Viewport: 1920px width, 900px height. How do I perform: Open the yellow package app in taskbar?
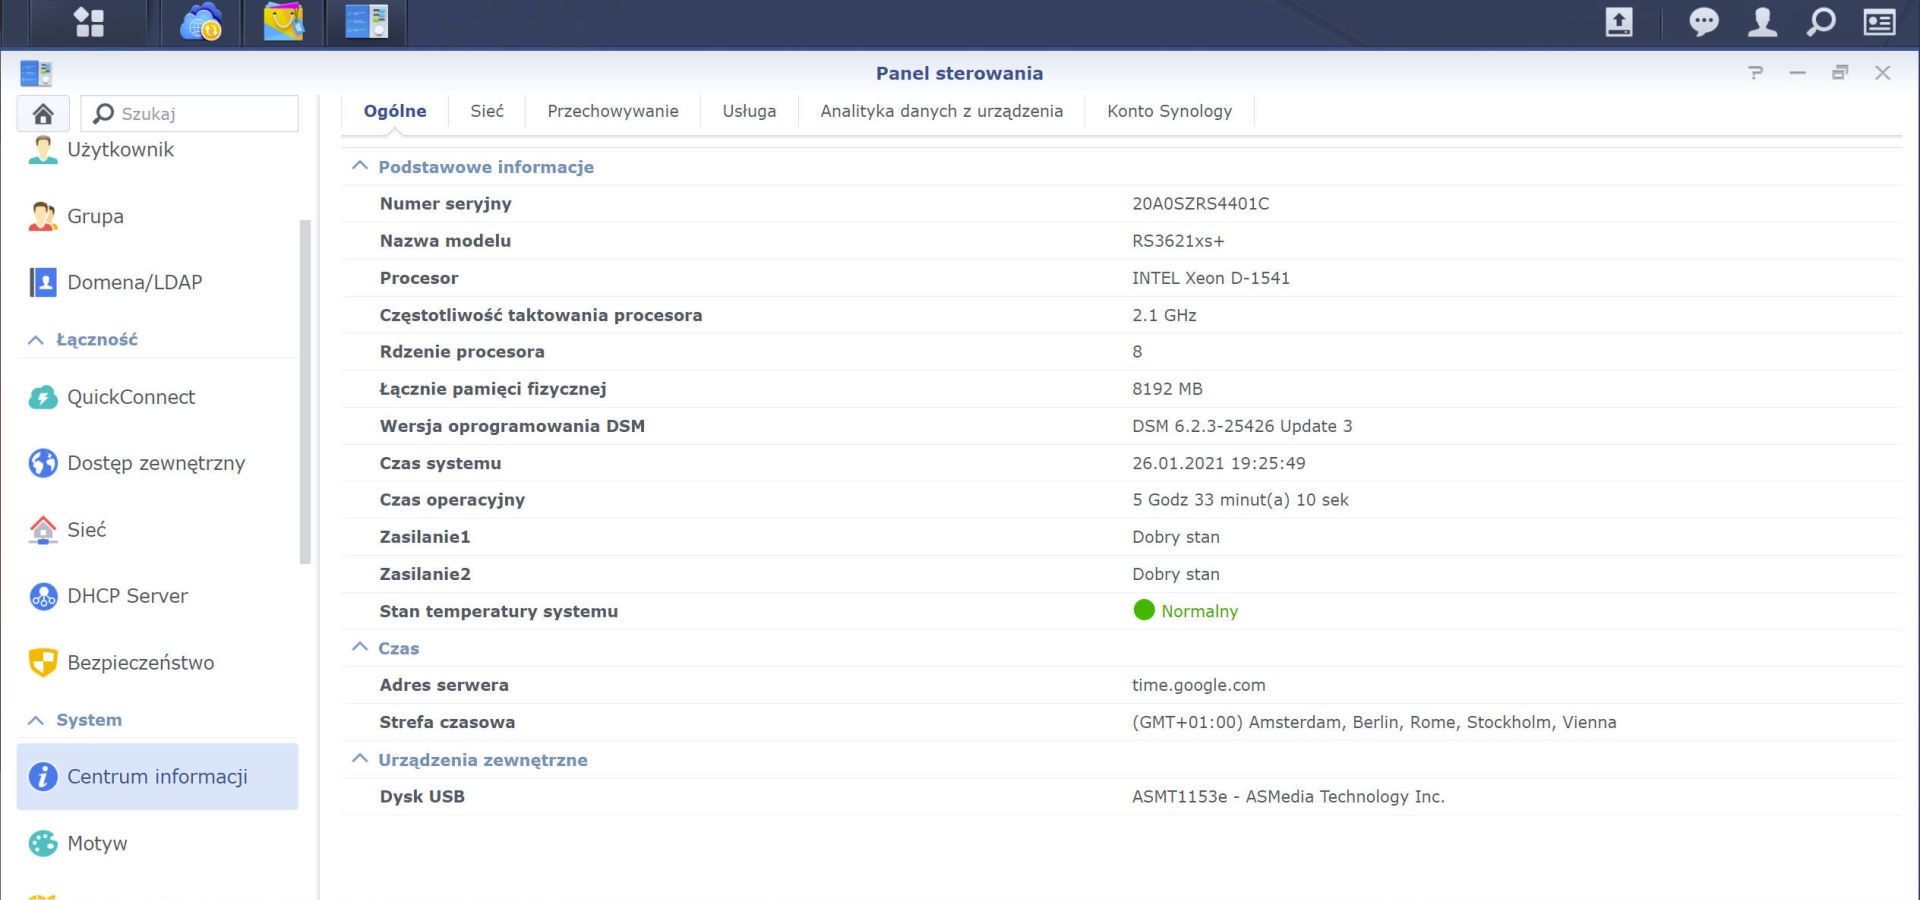tap(283, 22)
